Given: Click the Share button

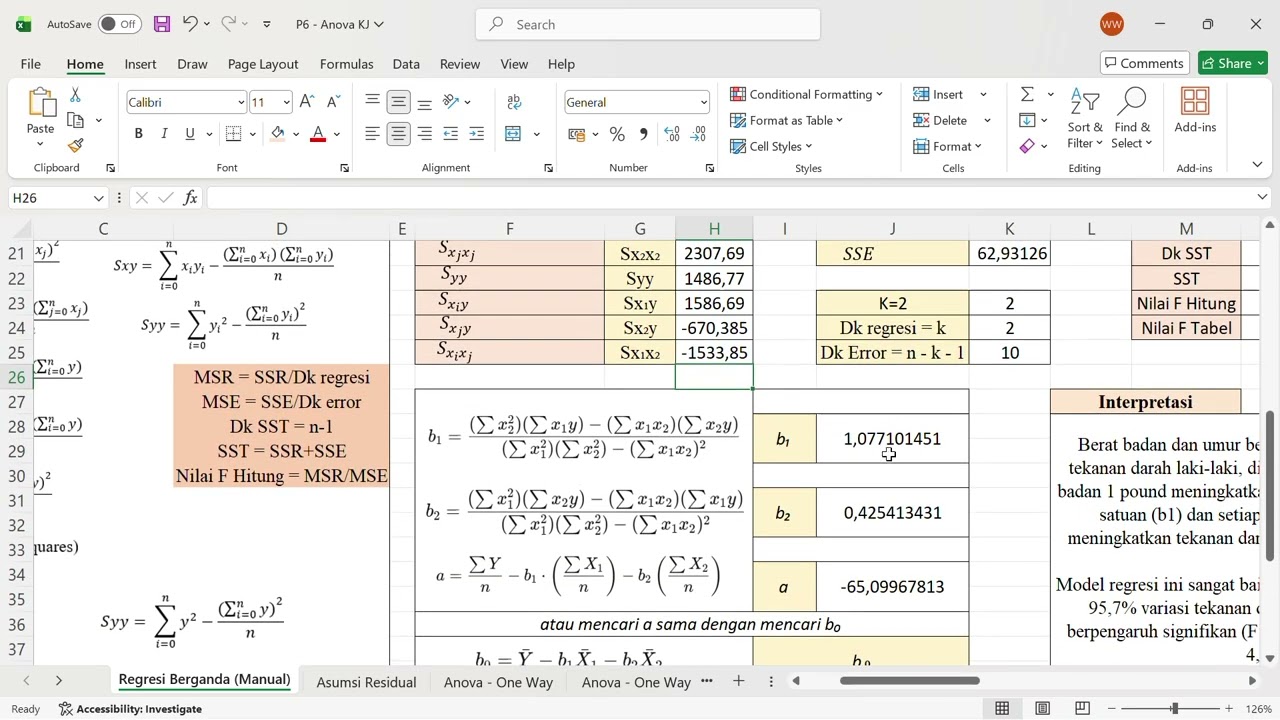Looking at the screenshot, I should [x=1233, y=63].
